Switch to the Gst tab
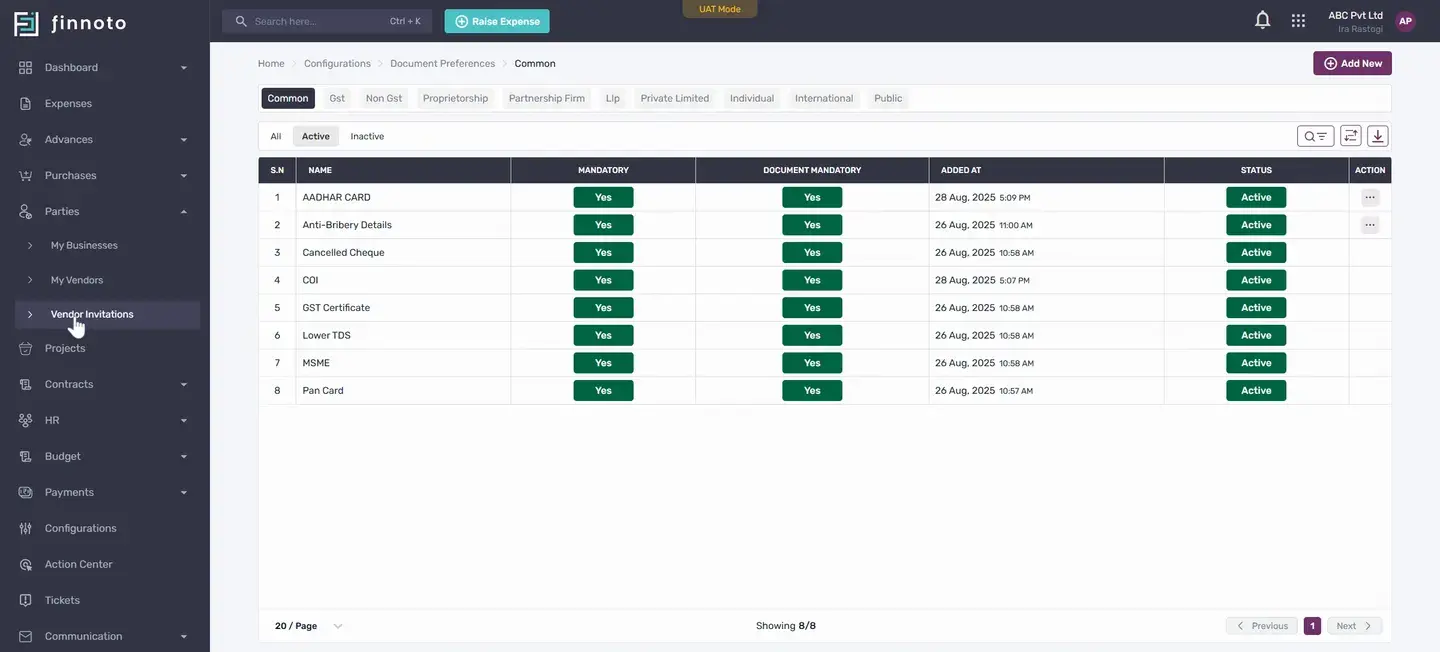Screen dimensions: 1440x652 (x=337, y=98)
